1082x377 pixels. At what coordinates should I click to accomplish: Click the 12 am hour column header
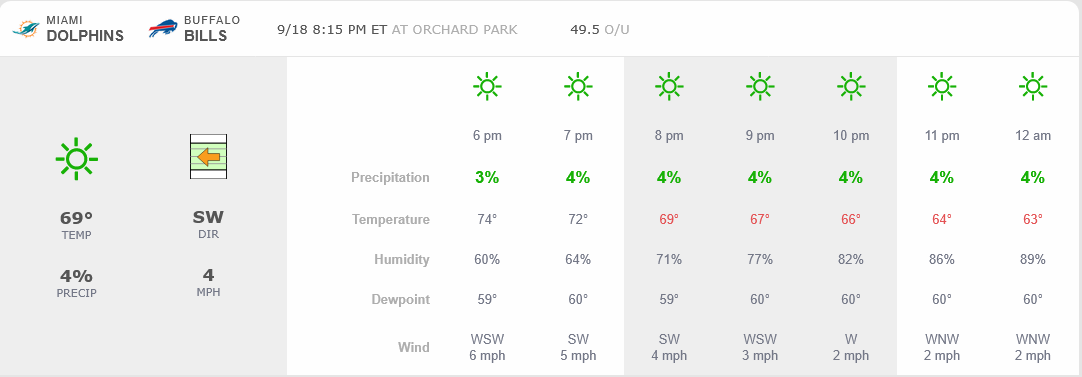[x=1033, y=136]
